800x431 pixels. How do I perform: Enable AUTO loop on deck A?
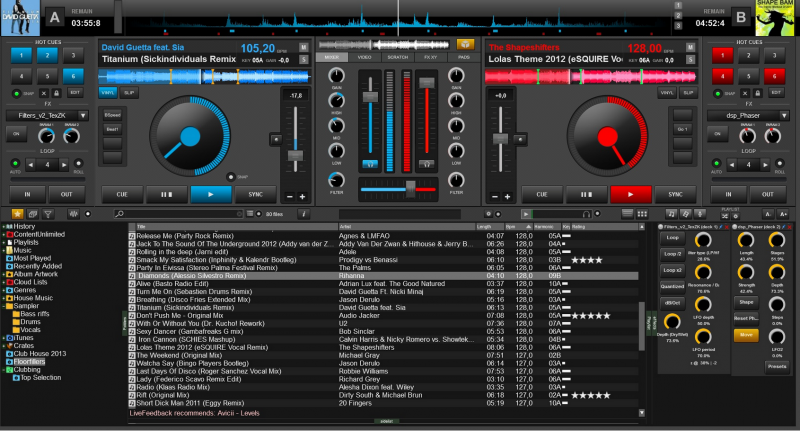[15, 163]
